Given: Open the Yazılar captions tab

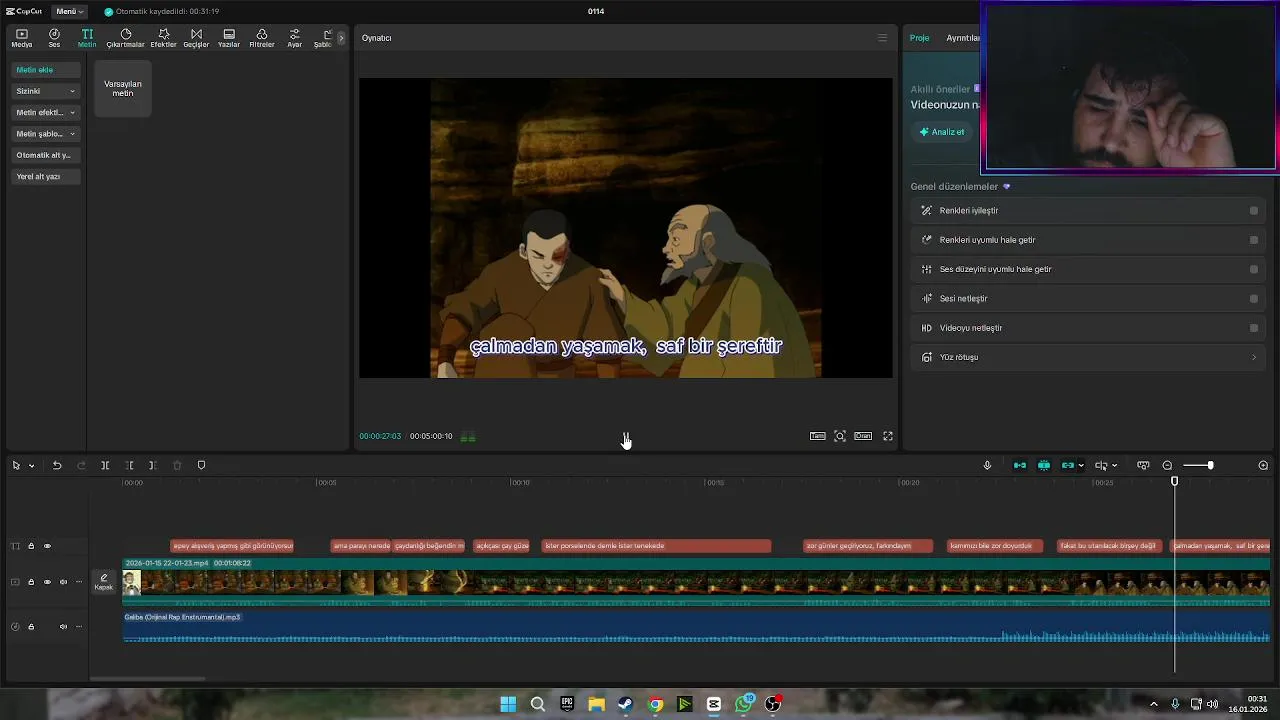Looking at the screenshot, I should click(229, 38).
